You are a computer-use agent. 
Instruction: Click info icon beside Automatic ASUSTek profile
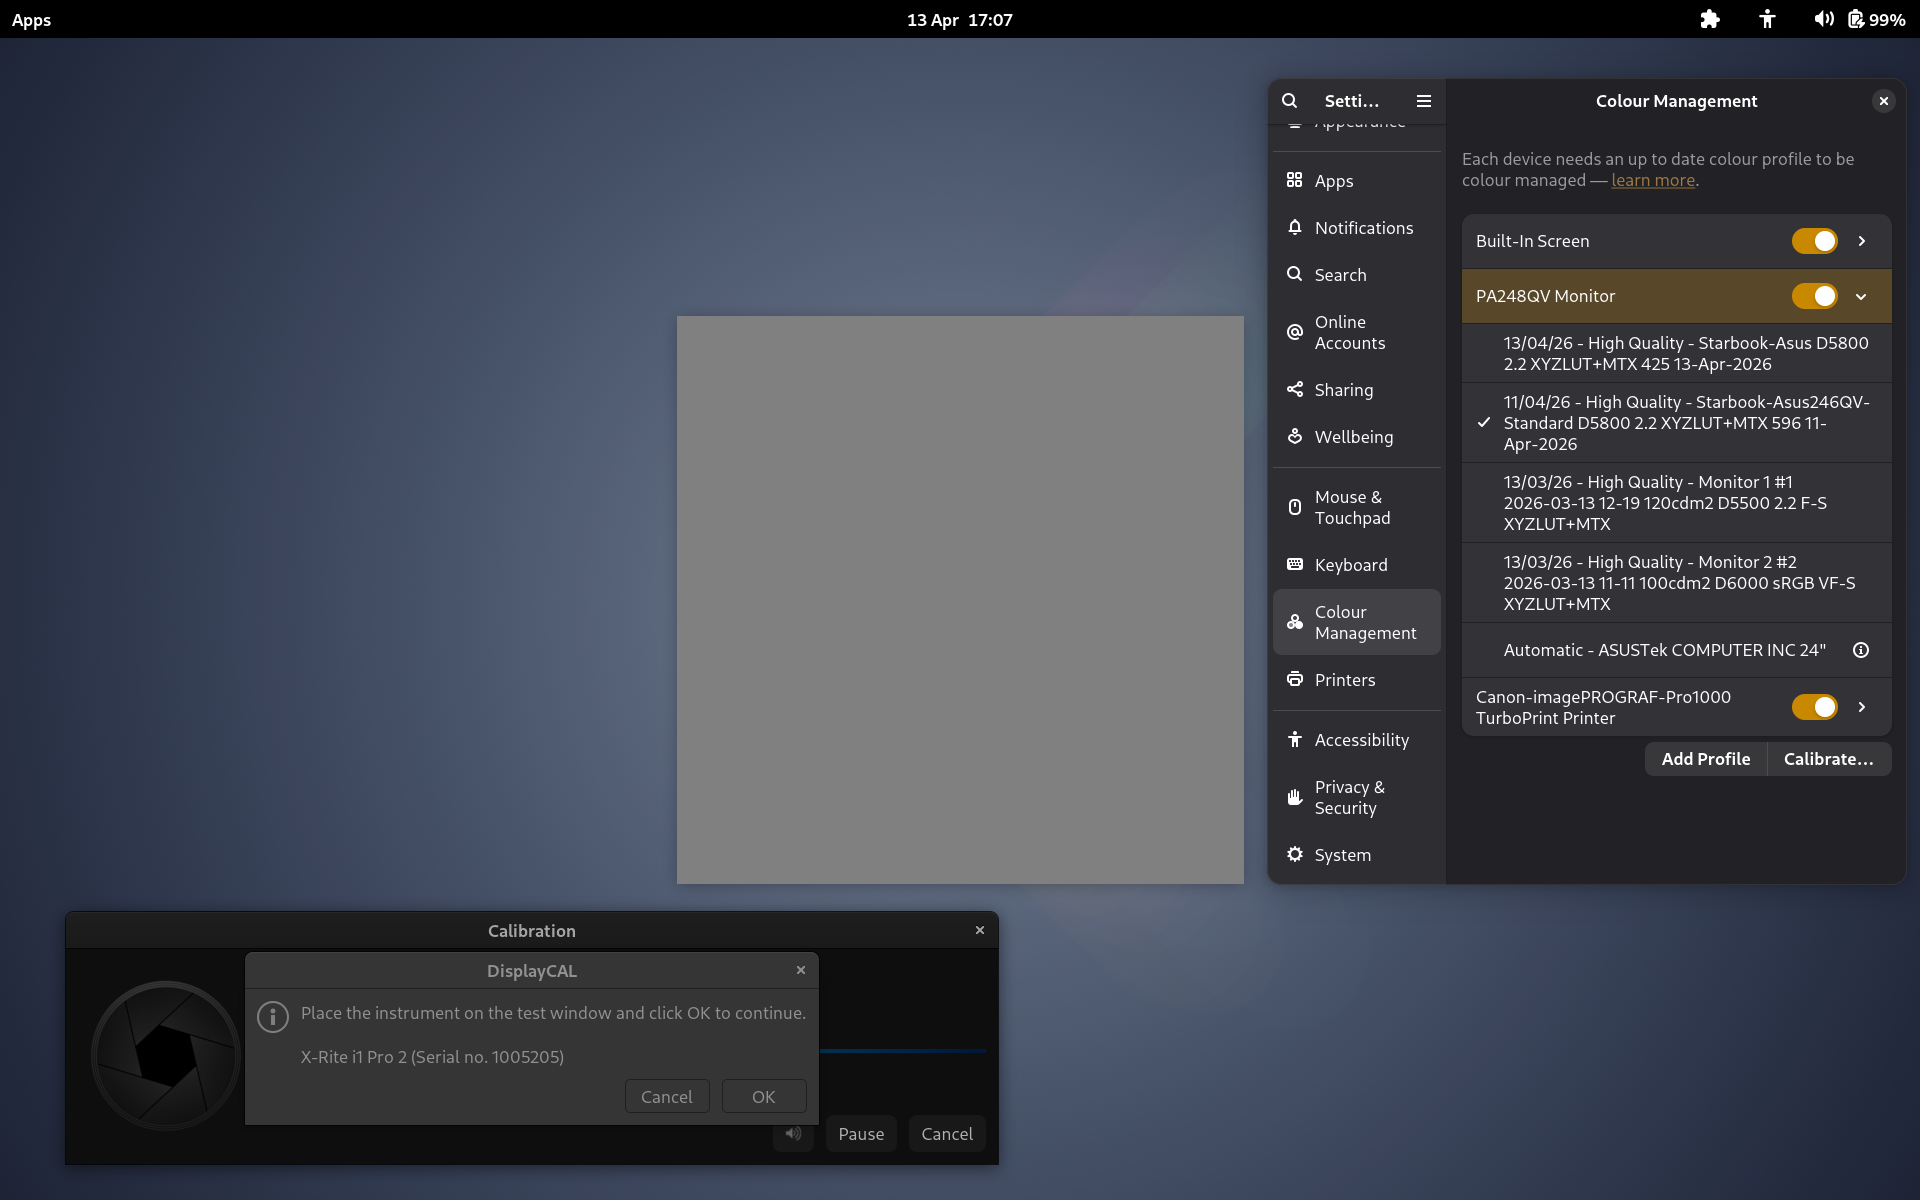coord(1861,650)
